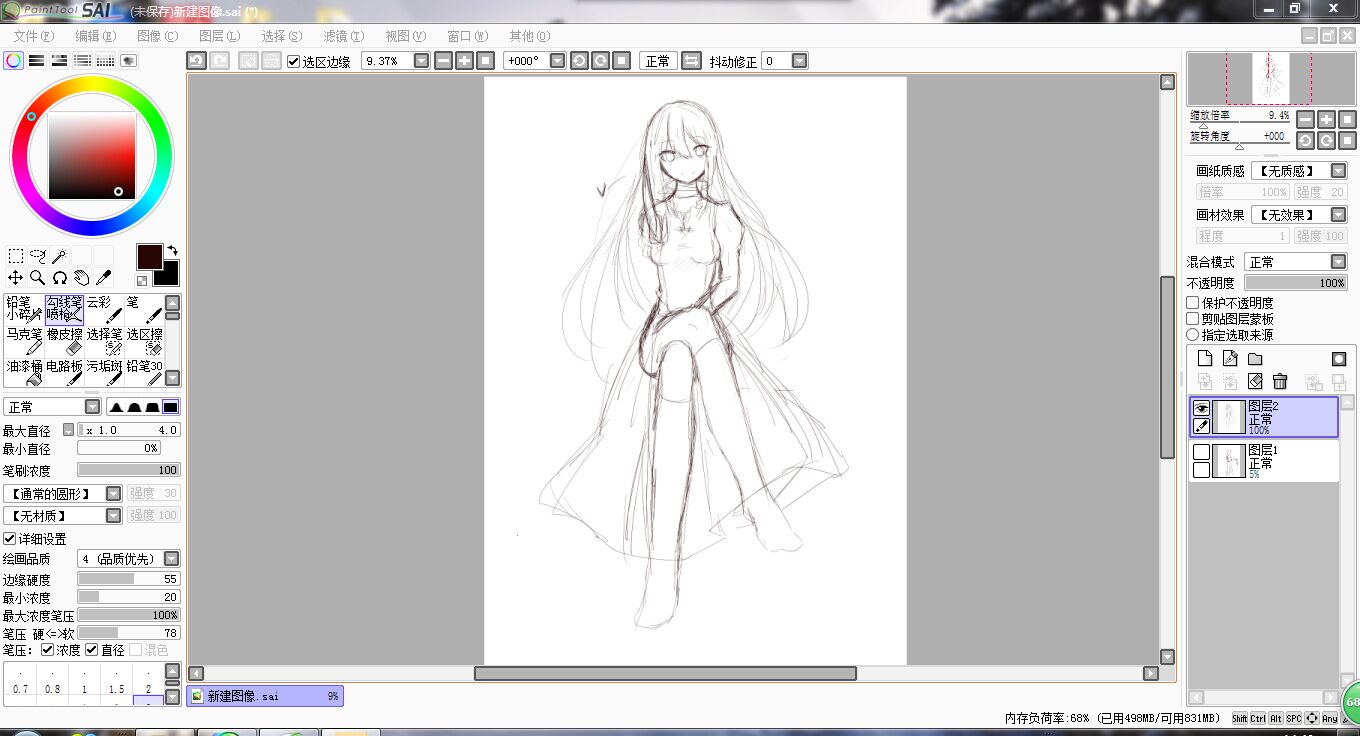This screenshot has width=1360, height=736.
Task: Open the 抖动修正 stabilizer dropdown
Action: click(x=799, y=61)
